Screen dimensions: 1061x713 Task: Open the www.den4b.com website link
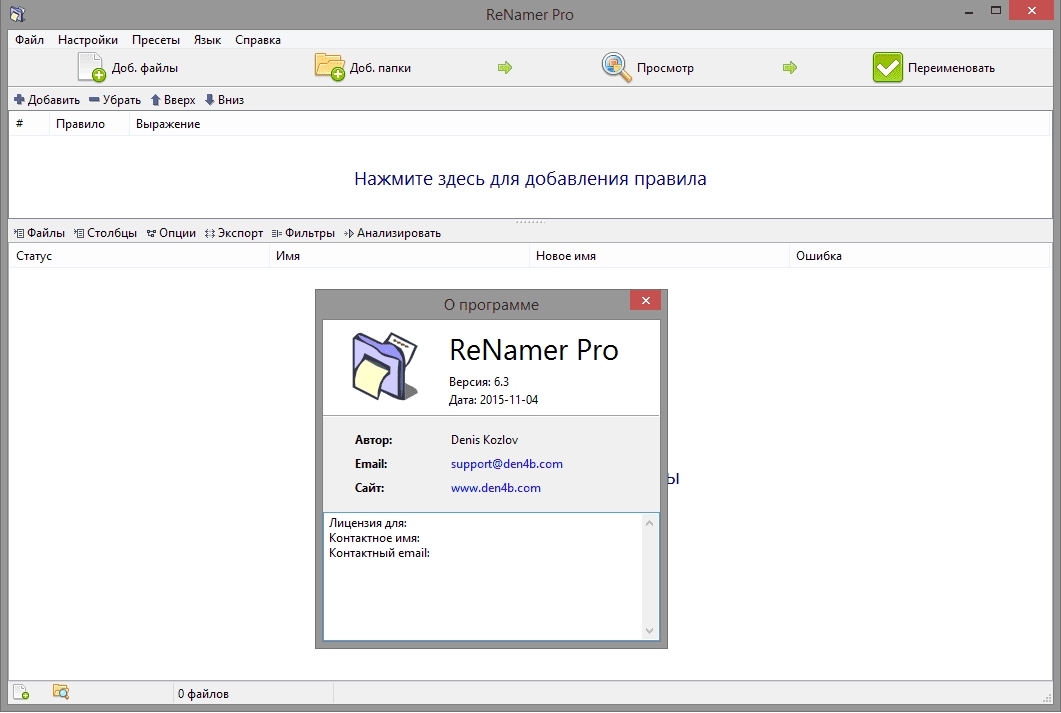pyautogui.click(x=496, y=488)
